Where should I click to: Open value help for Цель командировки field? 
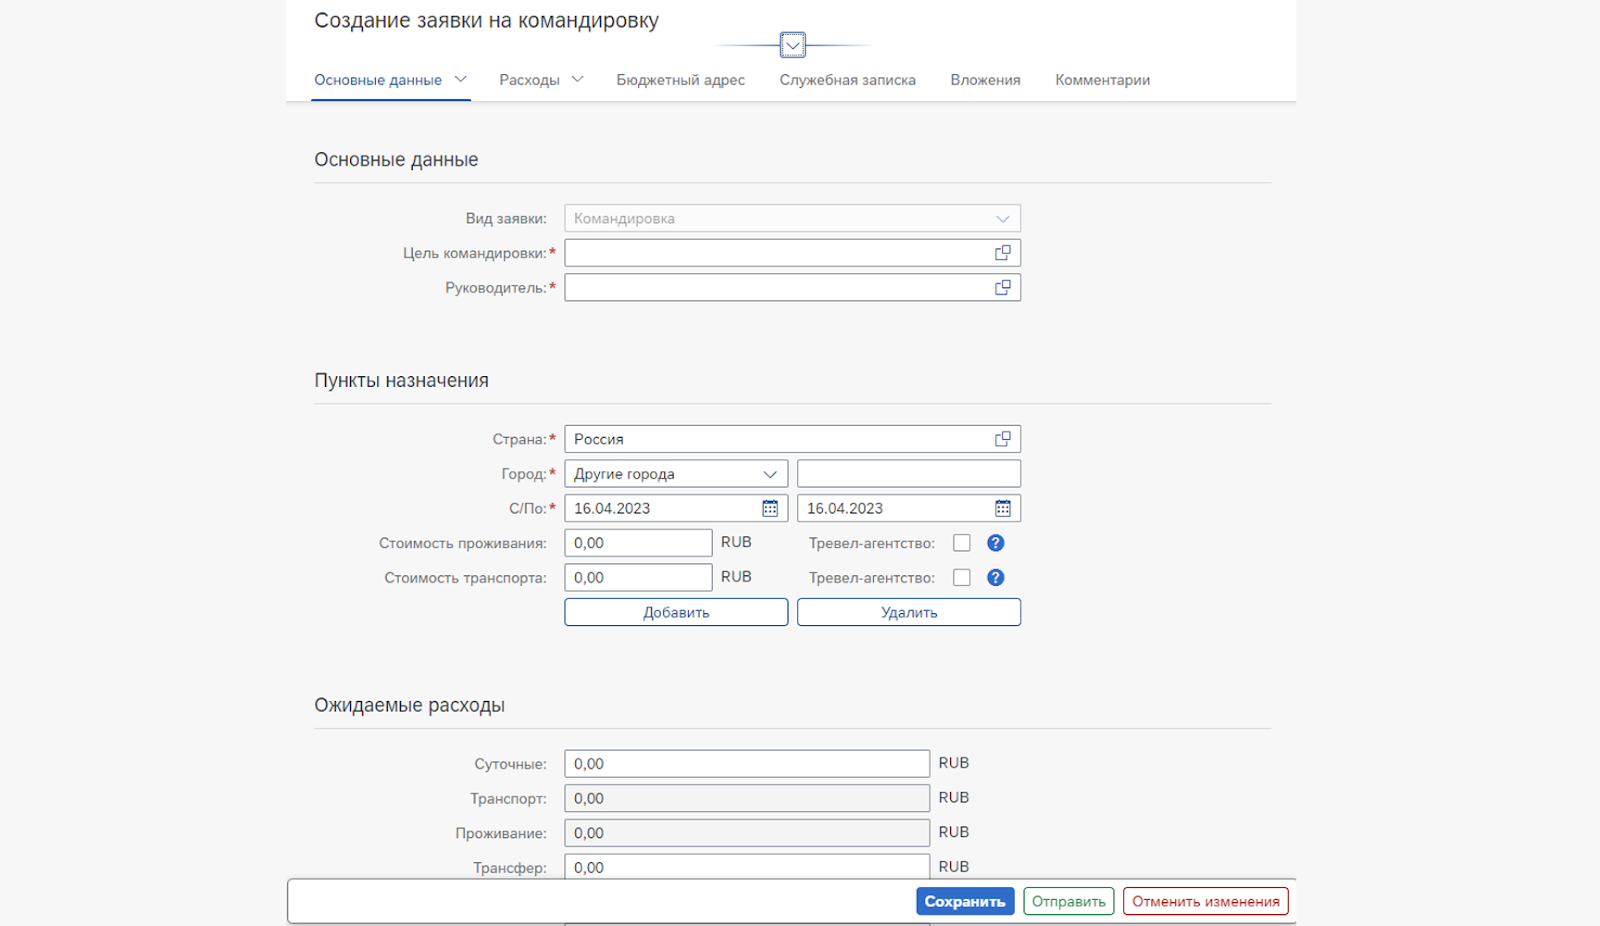coord(1002,253)
